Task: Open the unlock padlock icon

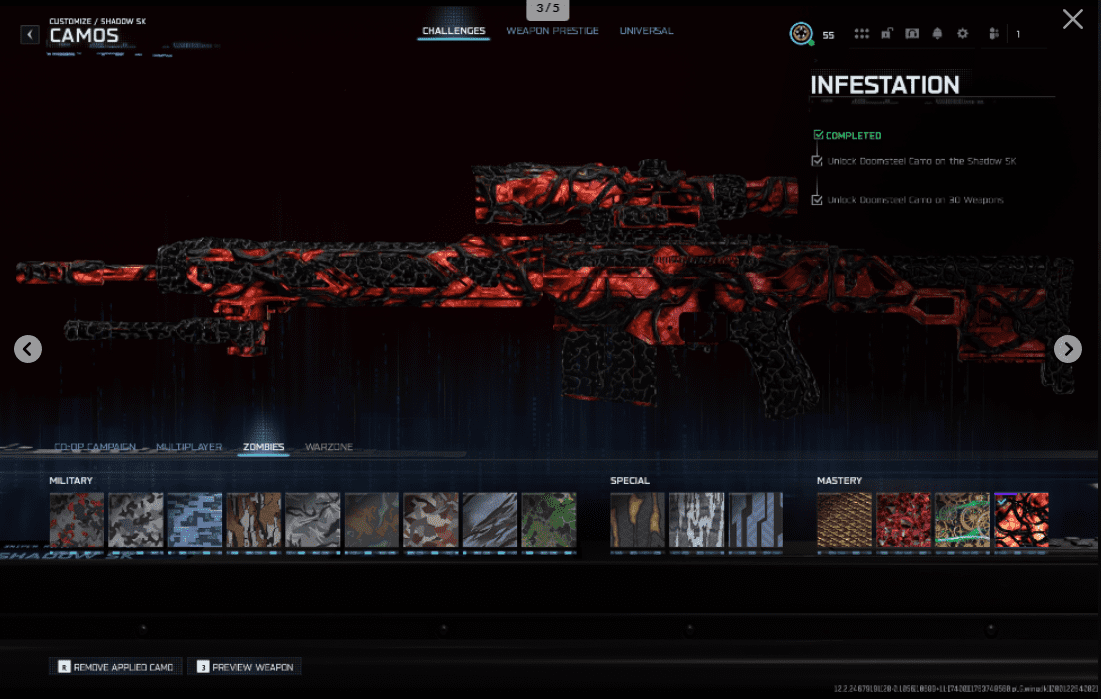Action: 887,33
